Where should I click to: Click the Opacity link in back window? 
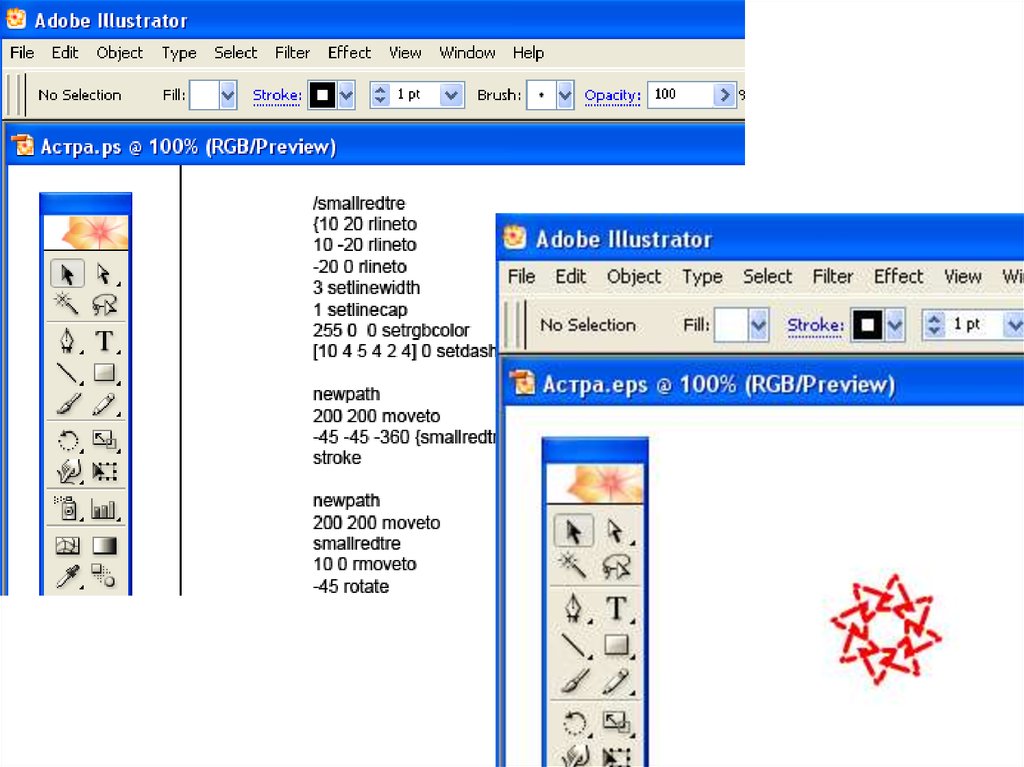point(612,96)
